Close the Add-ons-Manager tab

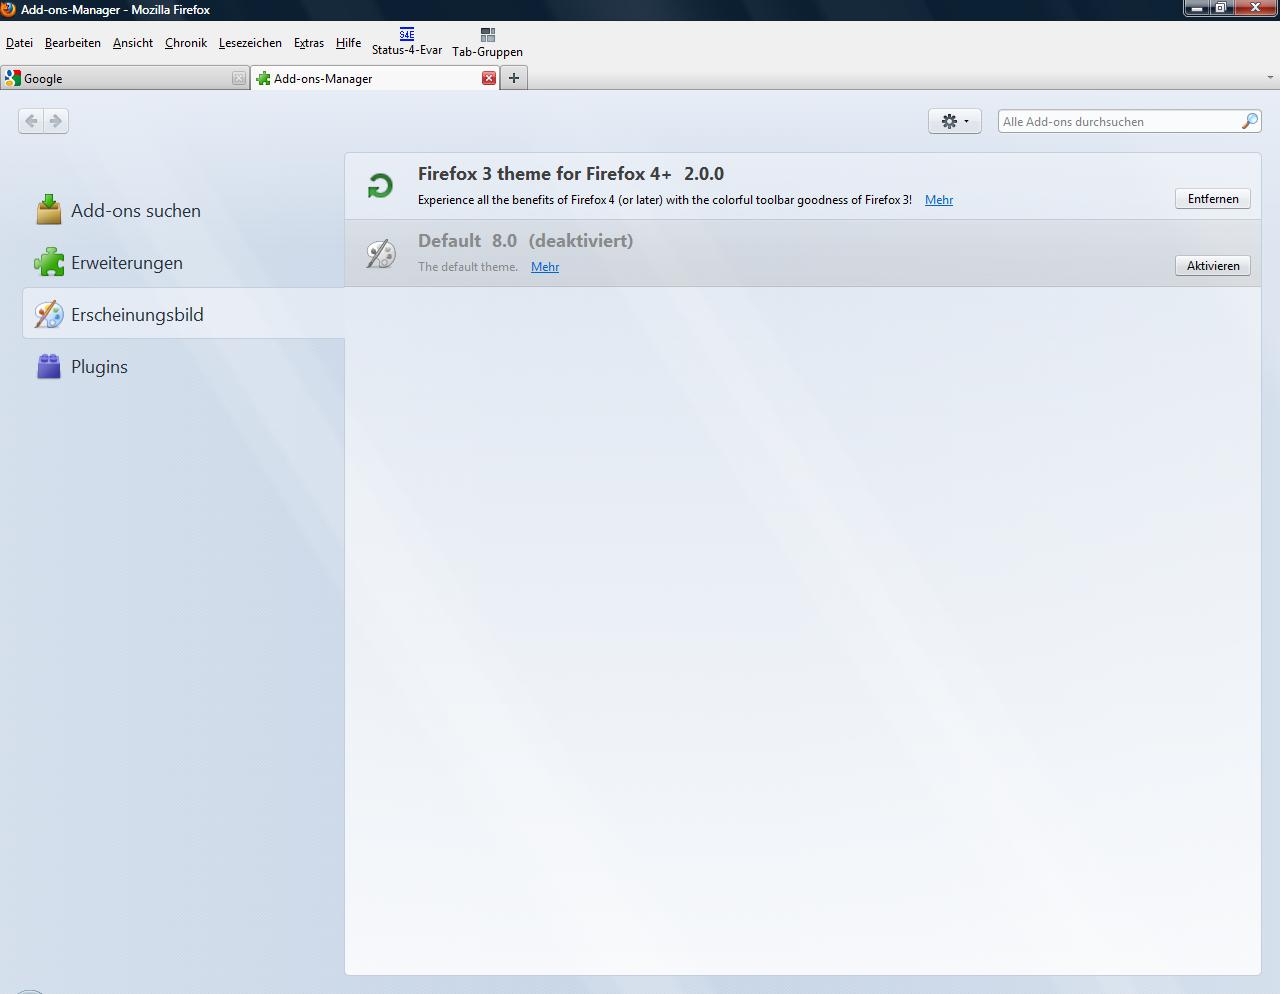click(489, 78)
